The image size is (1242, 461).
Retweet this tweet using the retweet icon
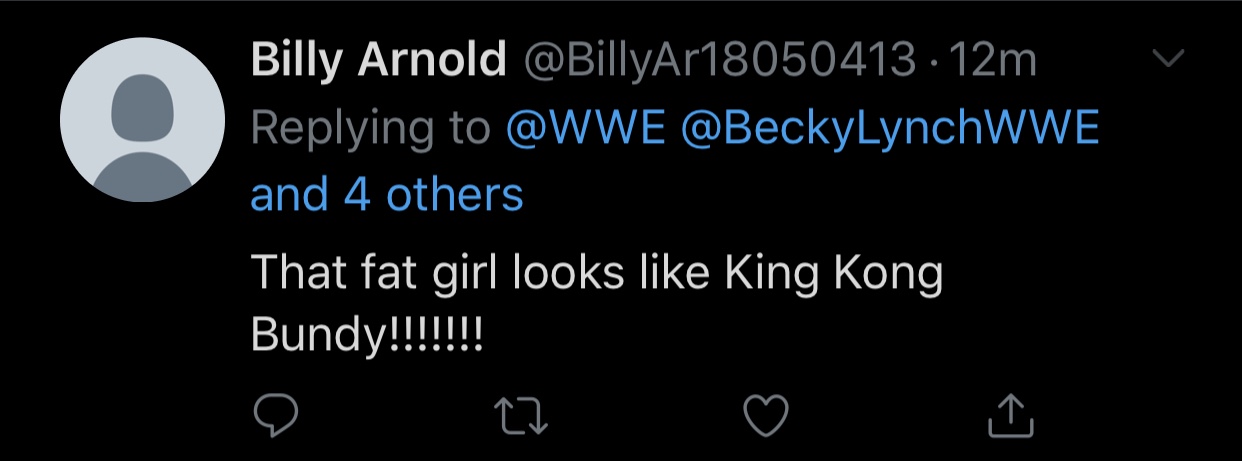[521, 415]
